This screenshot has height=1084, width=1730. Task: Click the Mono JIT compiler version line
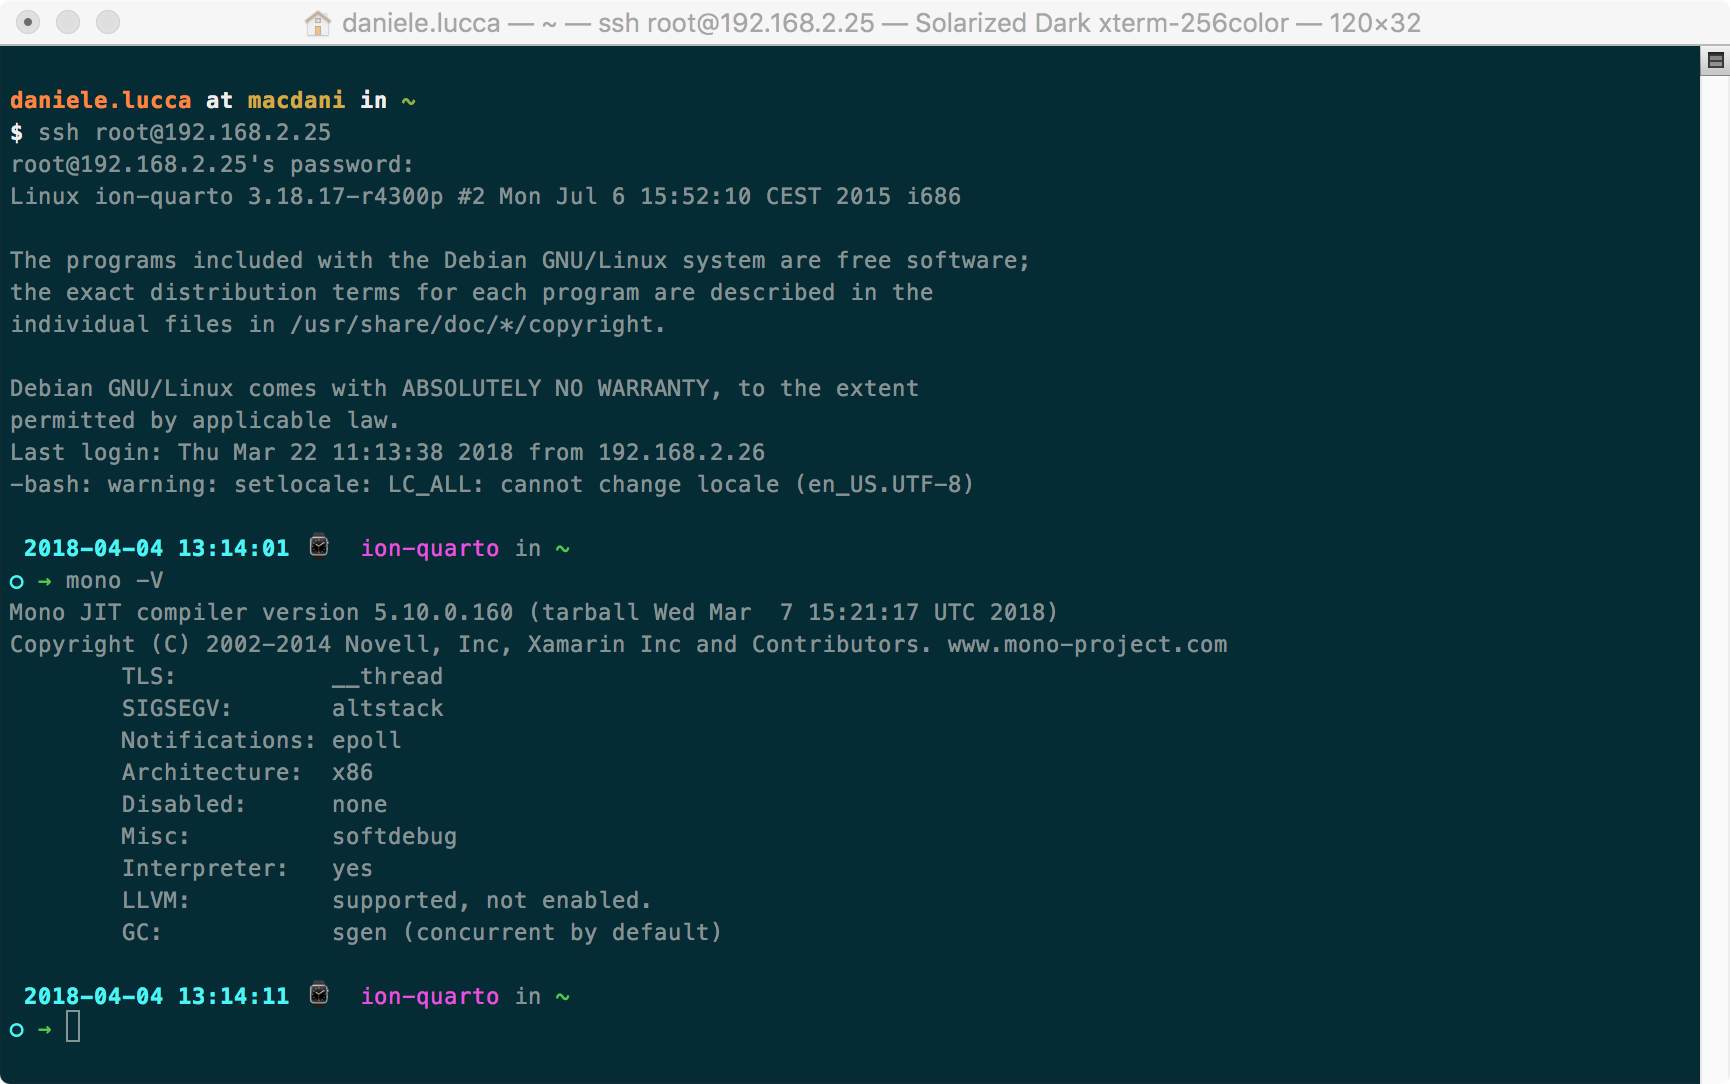(x=534, y=612)
